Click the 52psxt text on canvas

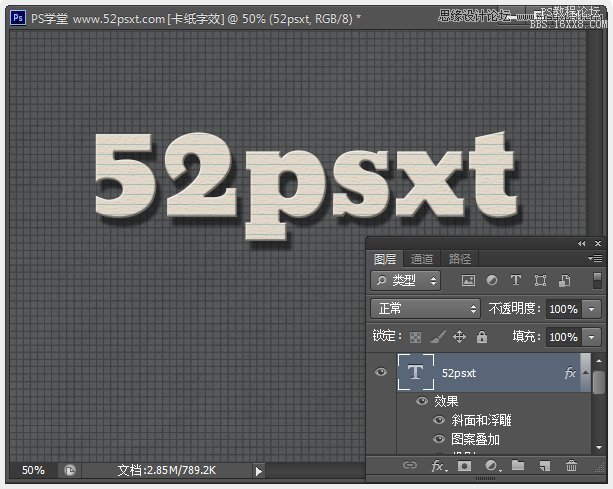(306, 184)
